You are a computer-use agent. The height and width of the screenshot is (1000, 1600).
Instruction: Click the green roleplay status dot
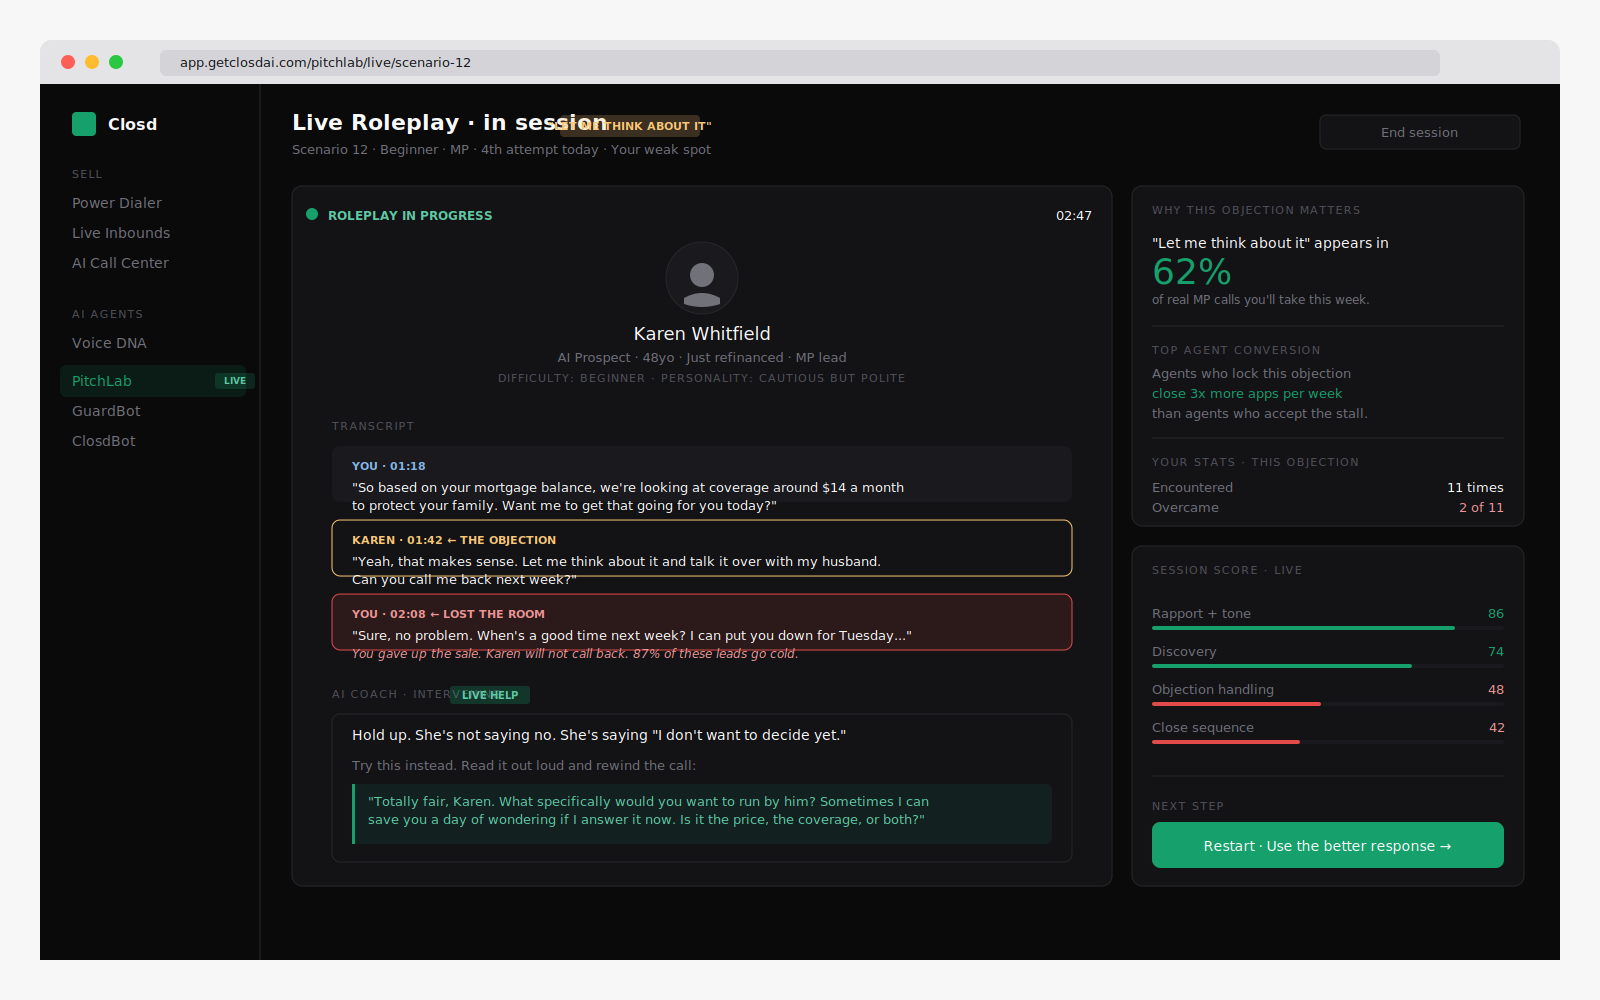(x=312, y=214)
